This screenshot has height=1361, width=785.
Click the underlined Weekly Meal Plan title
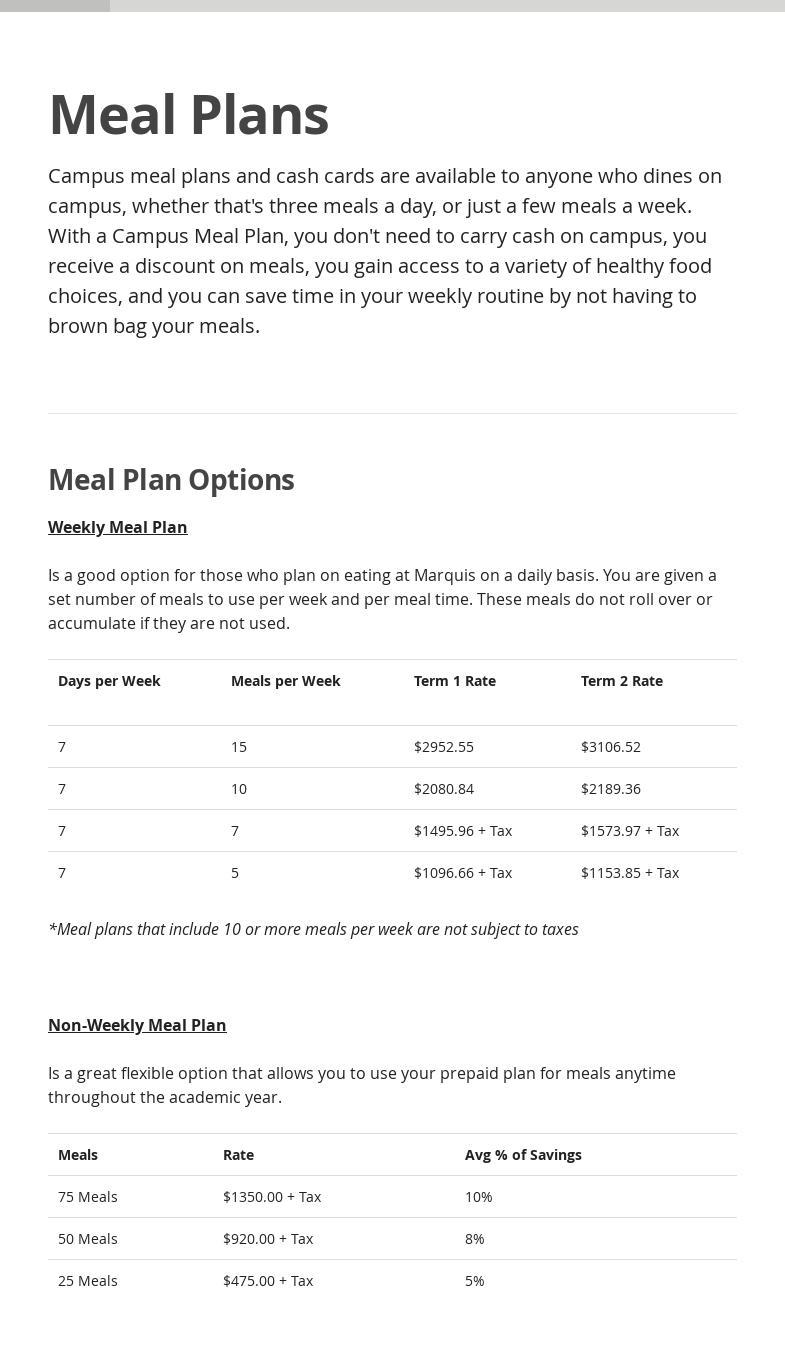tap(117, 527)
